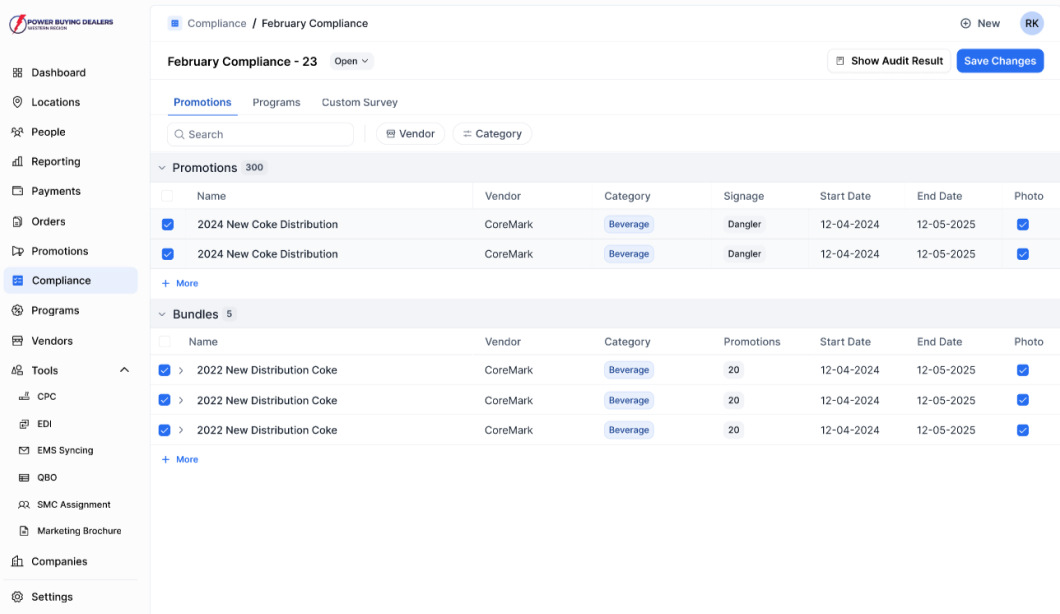Toggle the Promotions header select-all checkbox

tap(167, 196)
